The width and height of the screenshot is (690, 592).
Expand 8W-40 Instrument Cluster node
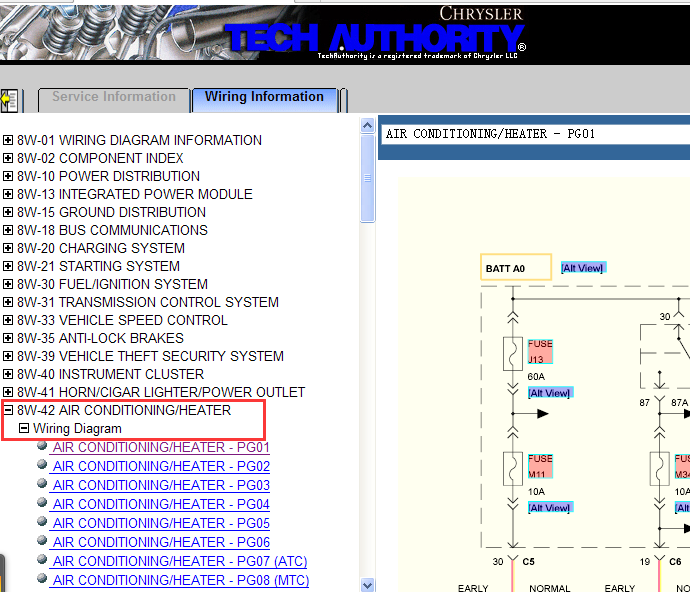pos(7,374)
